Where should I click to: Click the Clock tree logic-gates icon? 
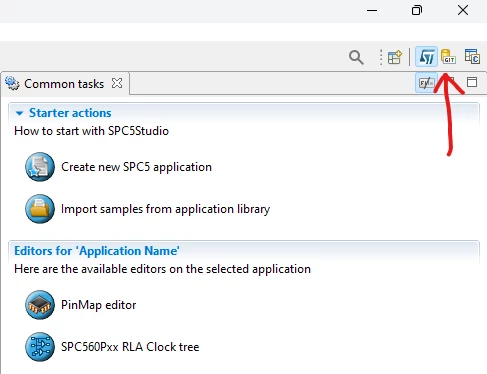40,347
